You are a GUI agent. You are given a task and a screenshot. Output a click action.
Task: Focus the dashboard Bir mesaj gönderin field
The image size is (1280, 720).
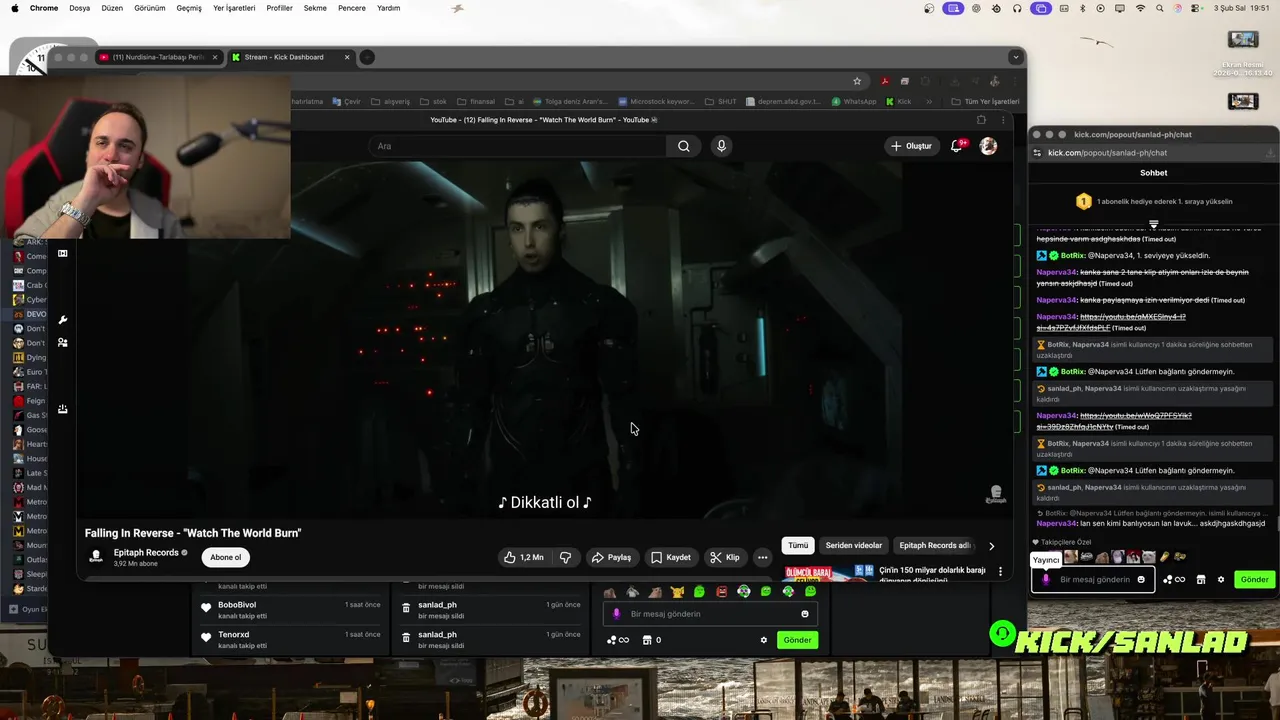709,614
